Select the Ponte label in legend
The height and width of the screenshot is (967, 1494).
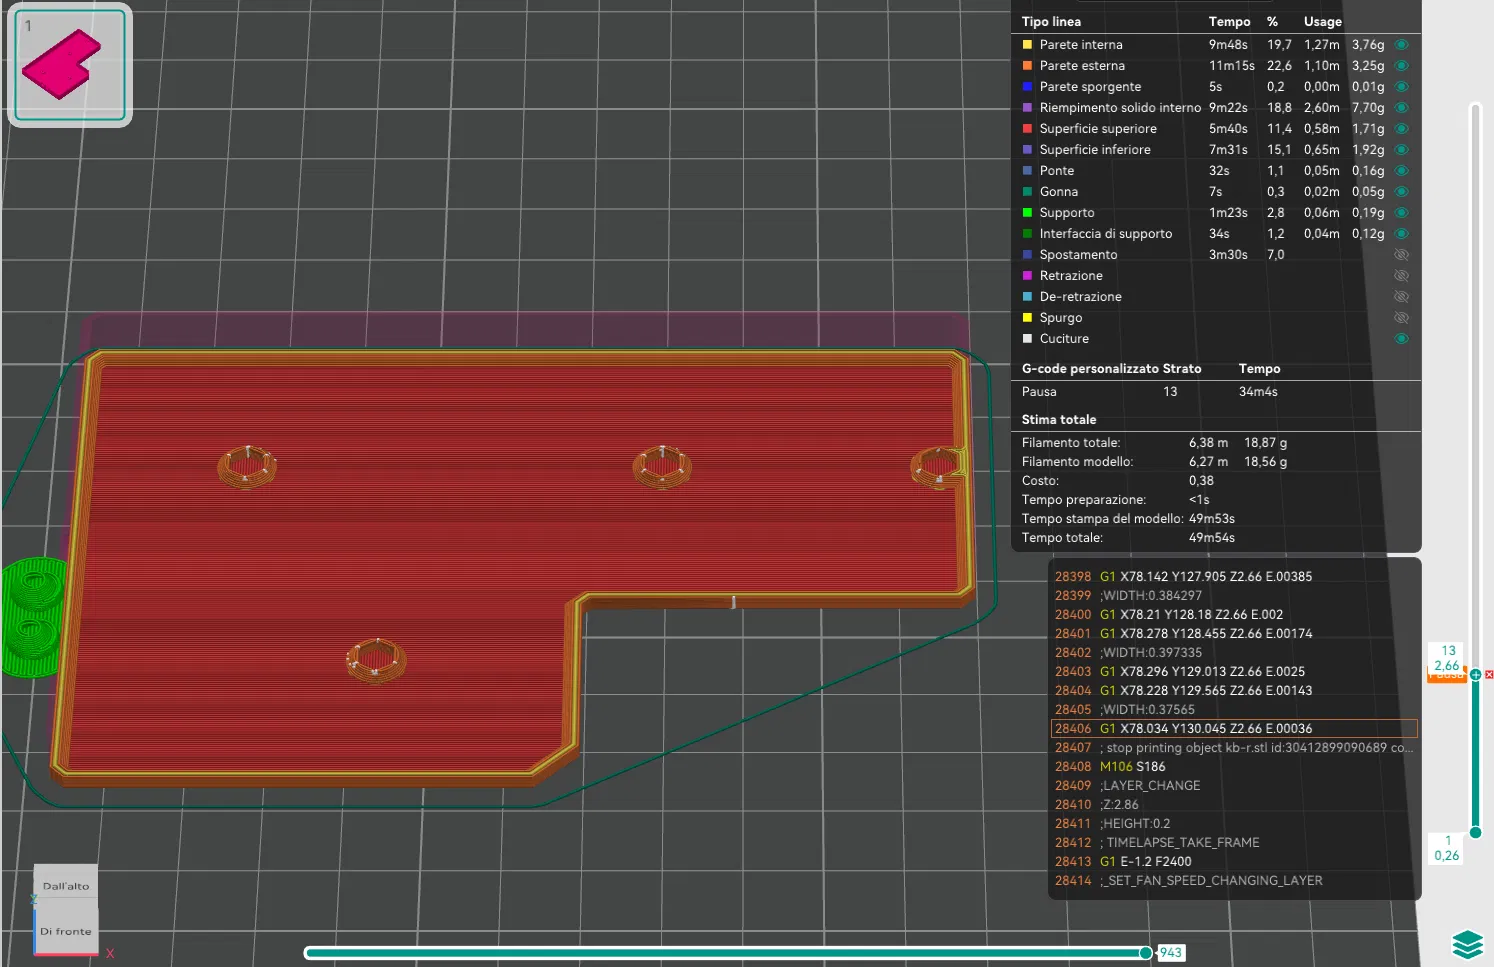(x=1057, y=171)
